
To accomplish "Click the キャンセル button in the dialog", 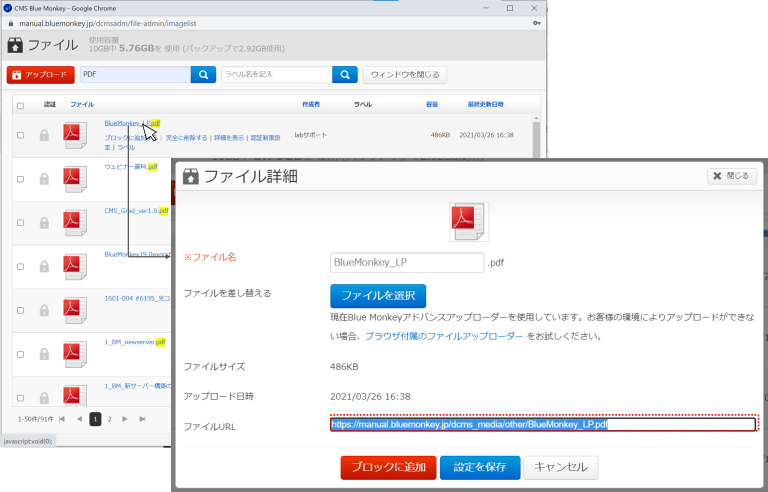I will [x=561, y=467].
